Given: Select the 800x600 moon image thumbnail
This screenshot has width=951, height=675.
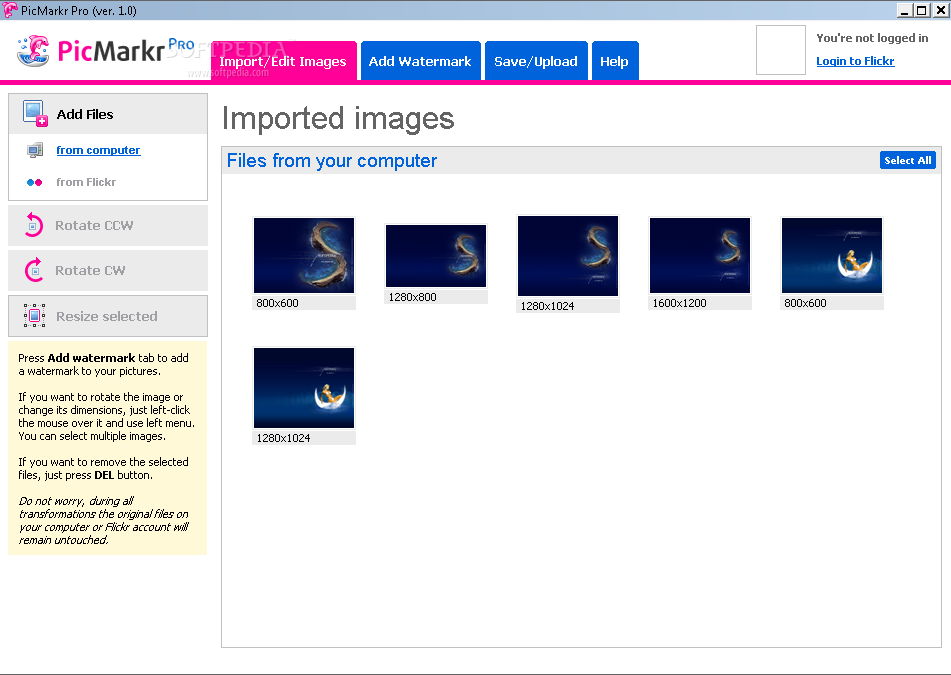Looking at the screenshot, I should tap(832, 255).
